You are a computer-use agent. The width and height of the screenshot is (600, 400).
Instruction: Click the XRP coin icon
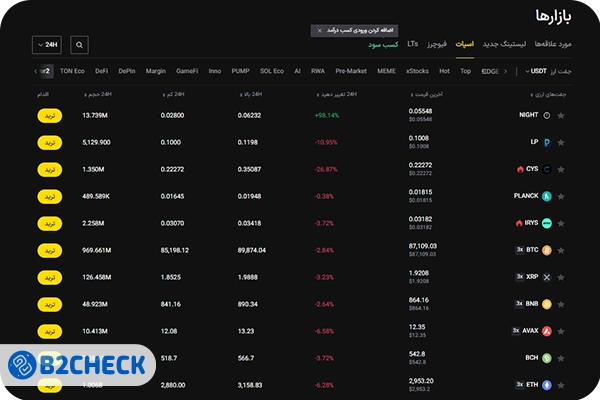click(546, 276)
